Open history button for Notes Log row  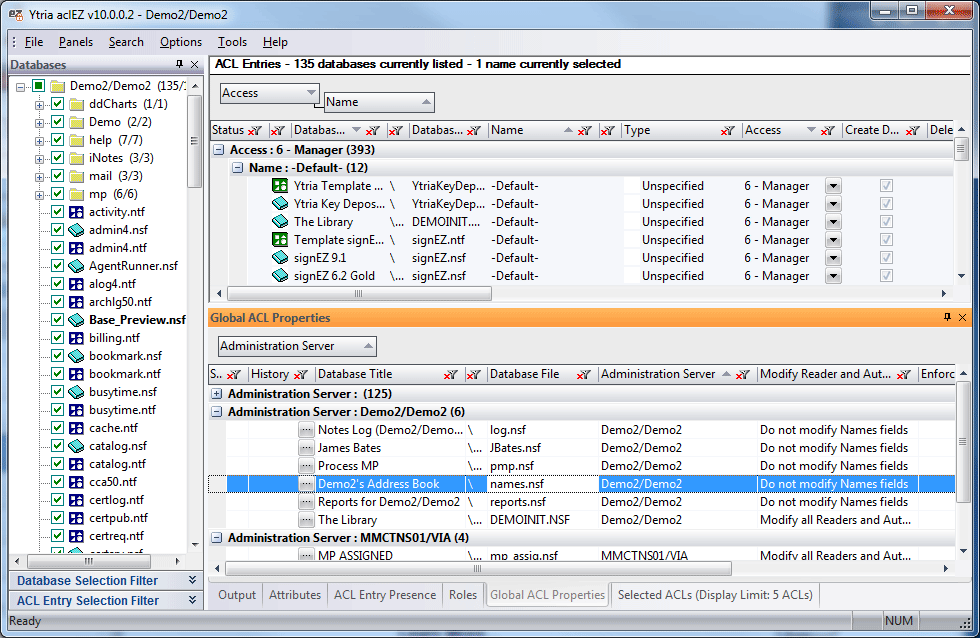[306, 430]
